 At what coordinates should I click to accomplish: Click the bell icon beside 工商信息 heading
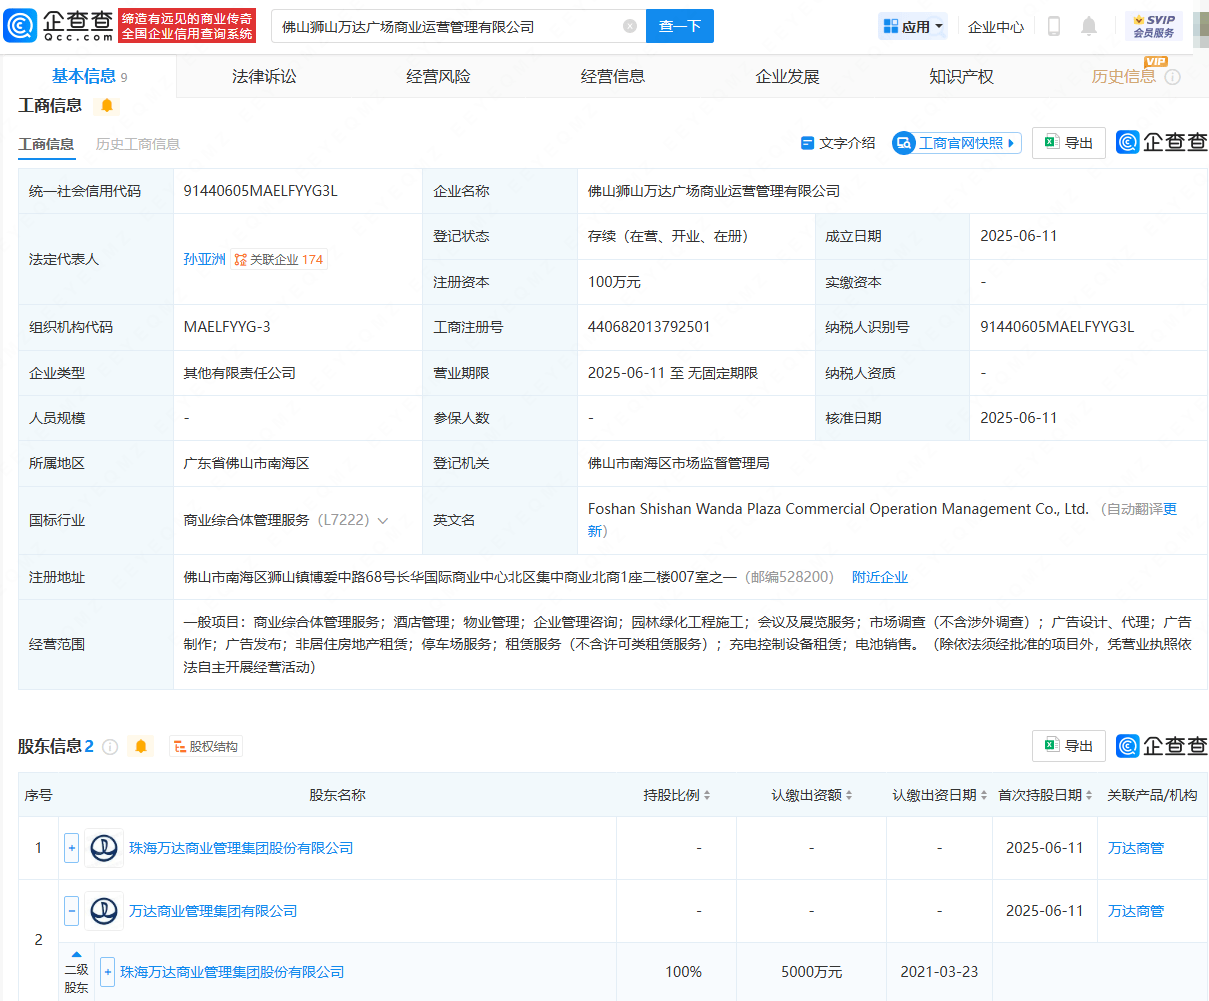coord(106,105)
